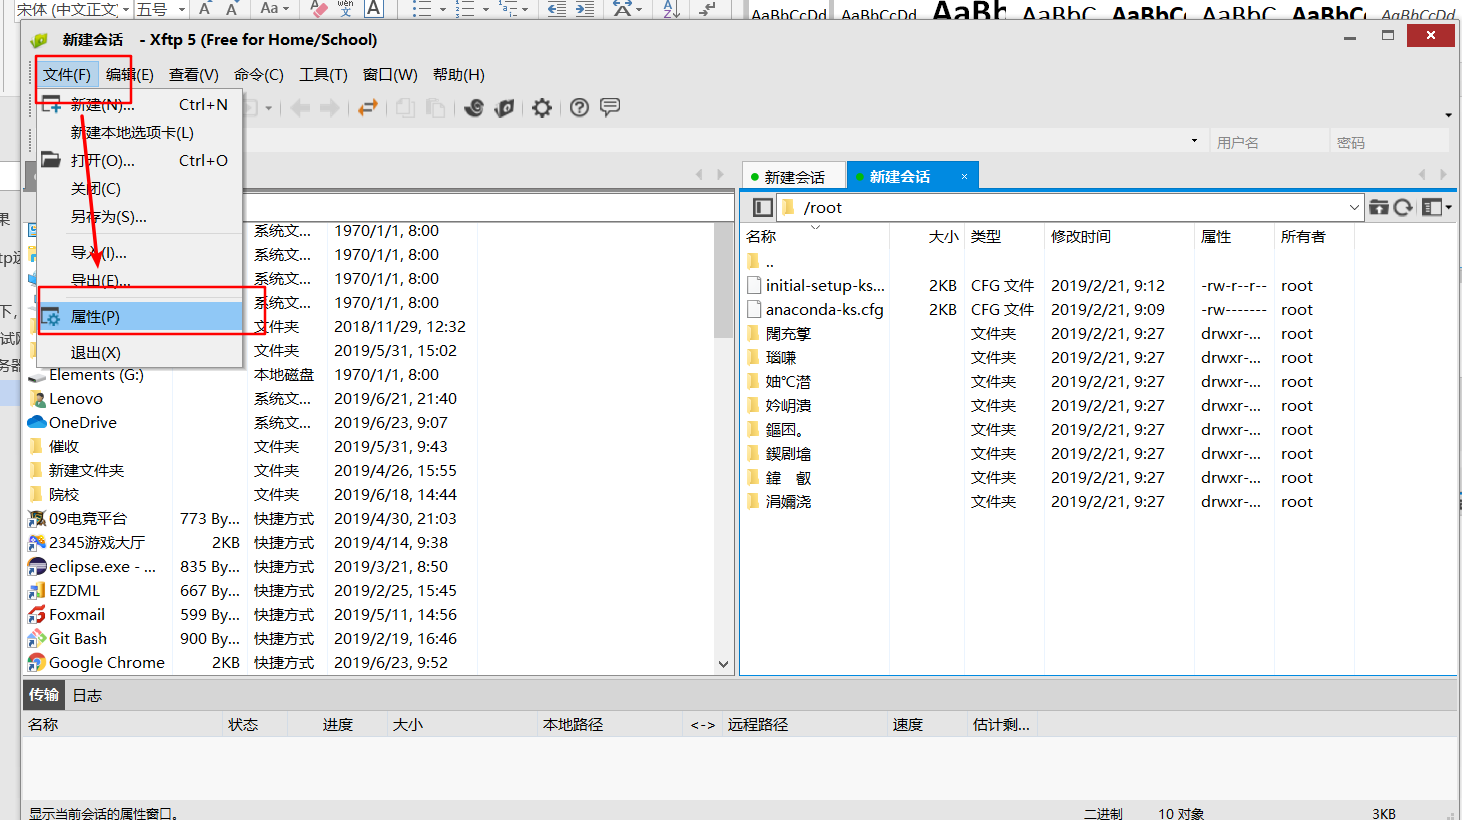Select initial-setup-ks... file in remote pane

coord(825,285)
